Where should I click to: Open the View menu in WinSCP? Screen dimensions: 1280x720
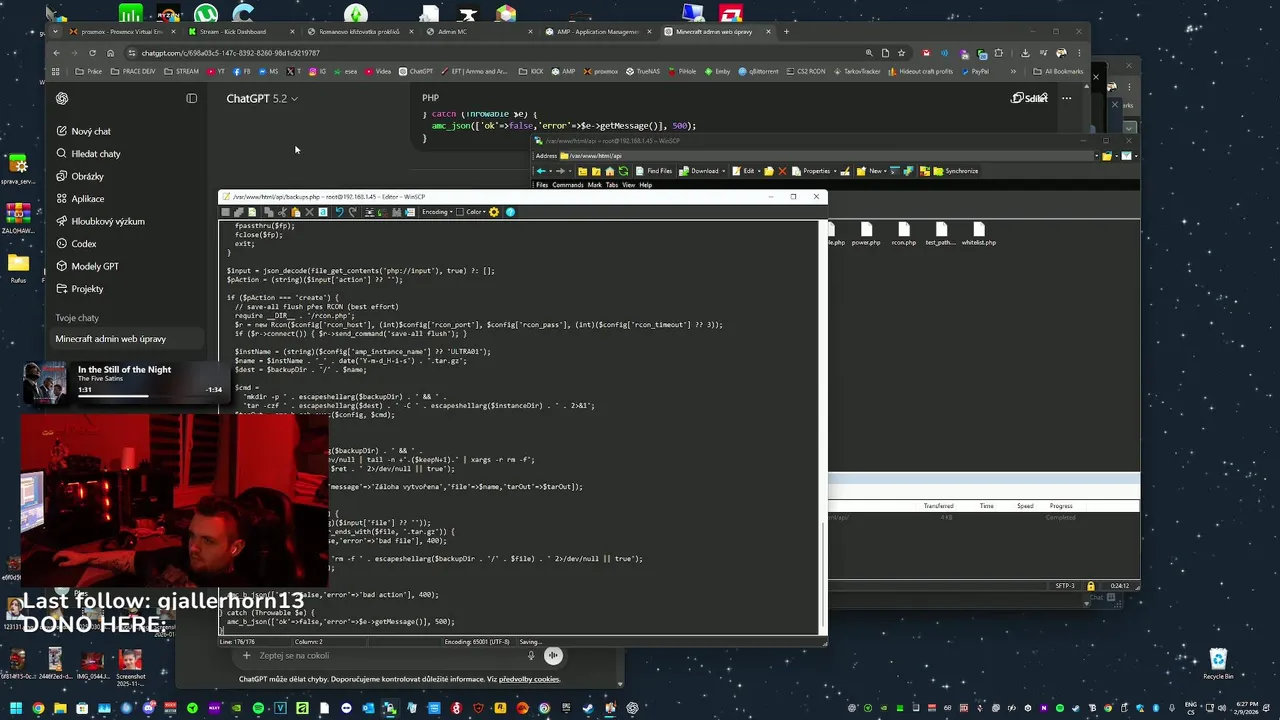click(629, 185)
